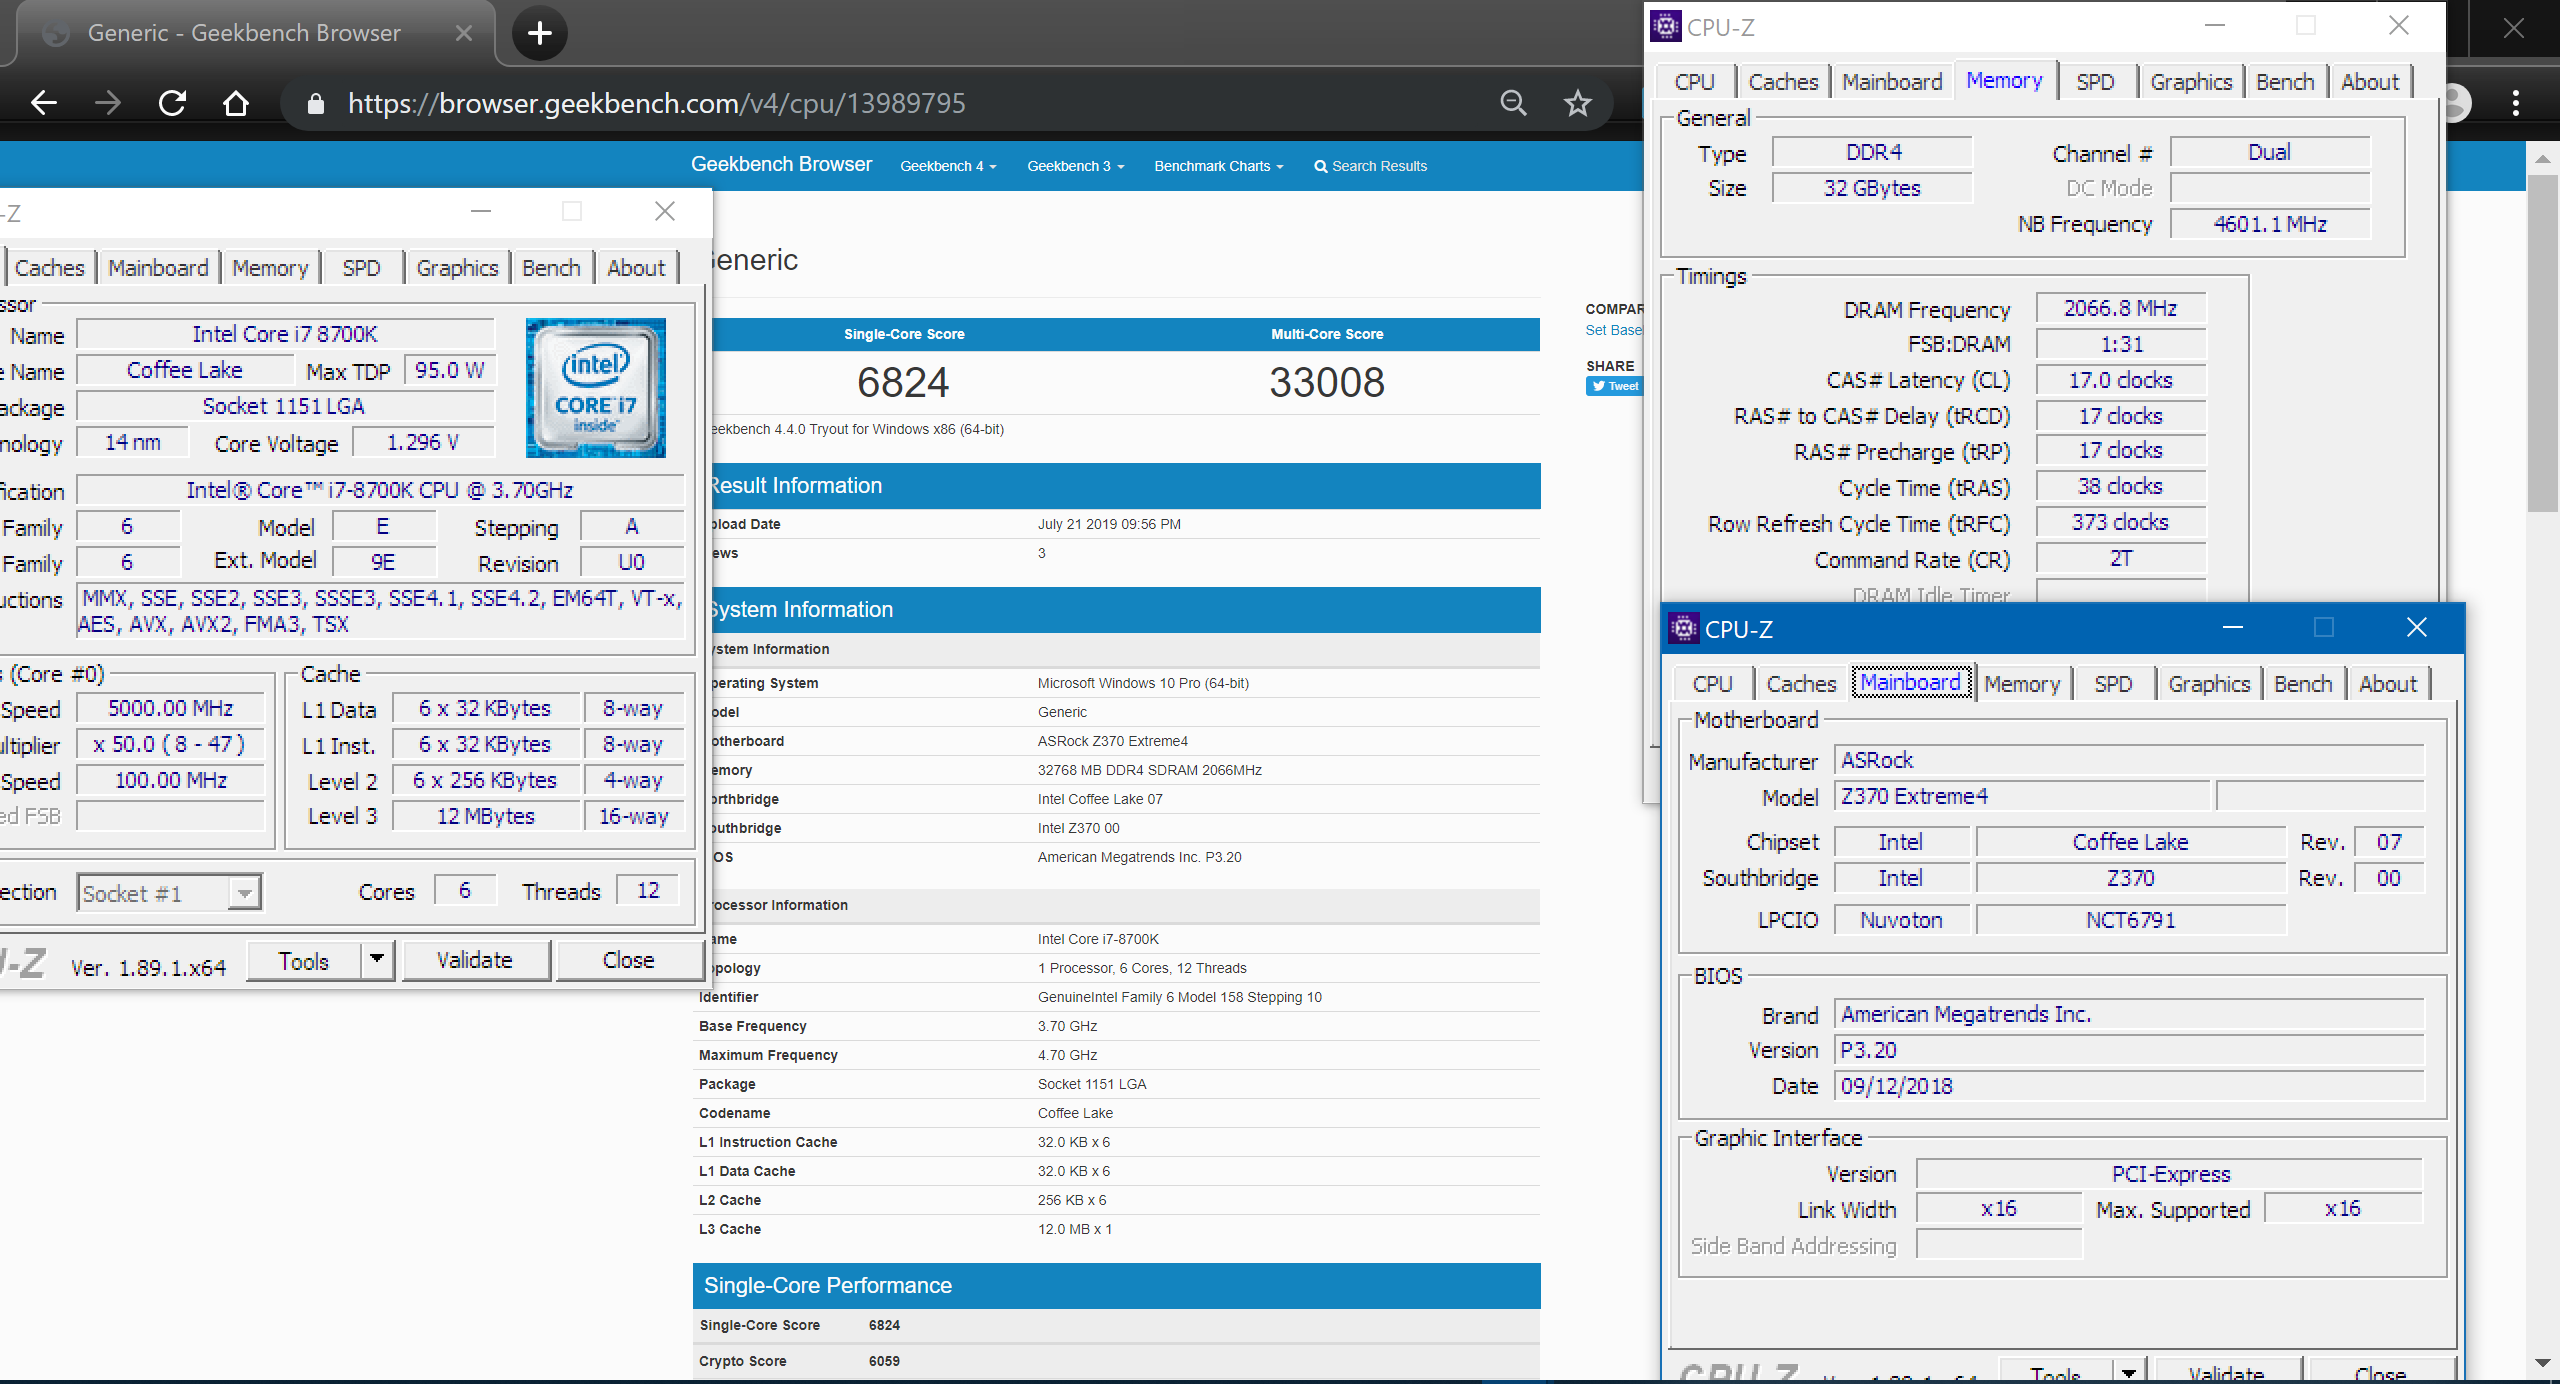Click Validate button in left CPU-Z

click(x=475, y=960)
